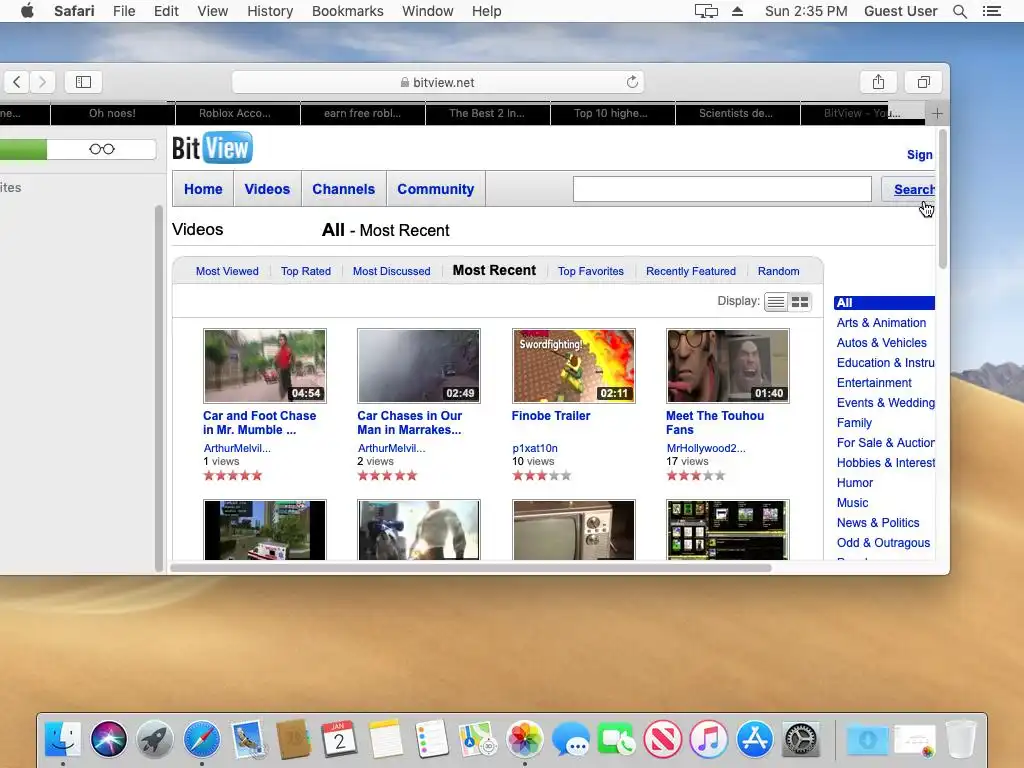Open the Bookmarks menu

(347, 11)
